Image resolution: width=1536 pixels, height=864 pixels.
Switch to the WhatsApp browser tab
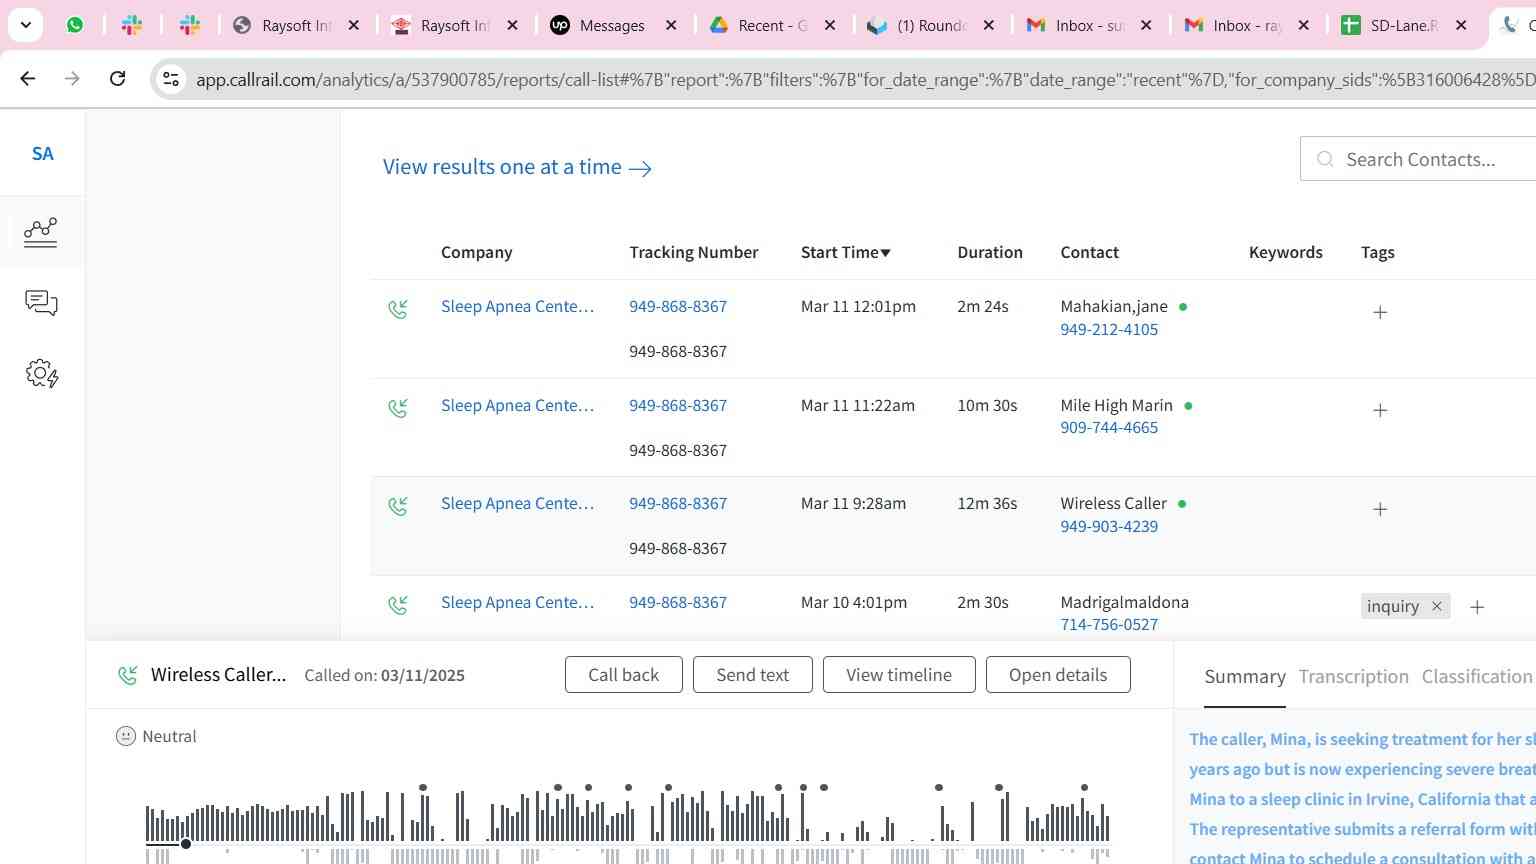75,25
